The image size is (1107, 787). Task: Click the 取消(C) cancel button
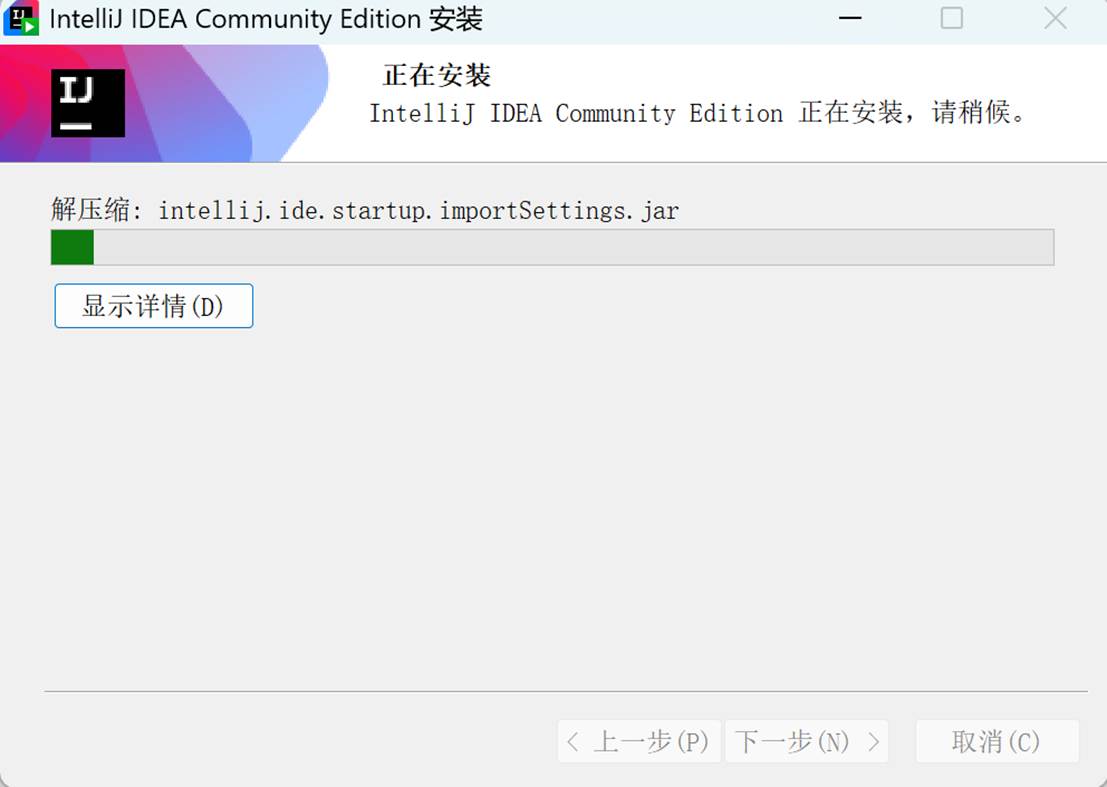[x=997, y=742]
